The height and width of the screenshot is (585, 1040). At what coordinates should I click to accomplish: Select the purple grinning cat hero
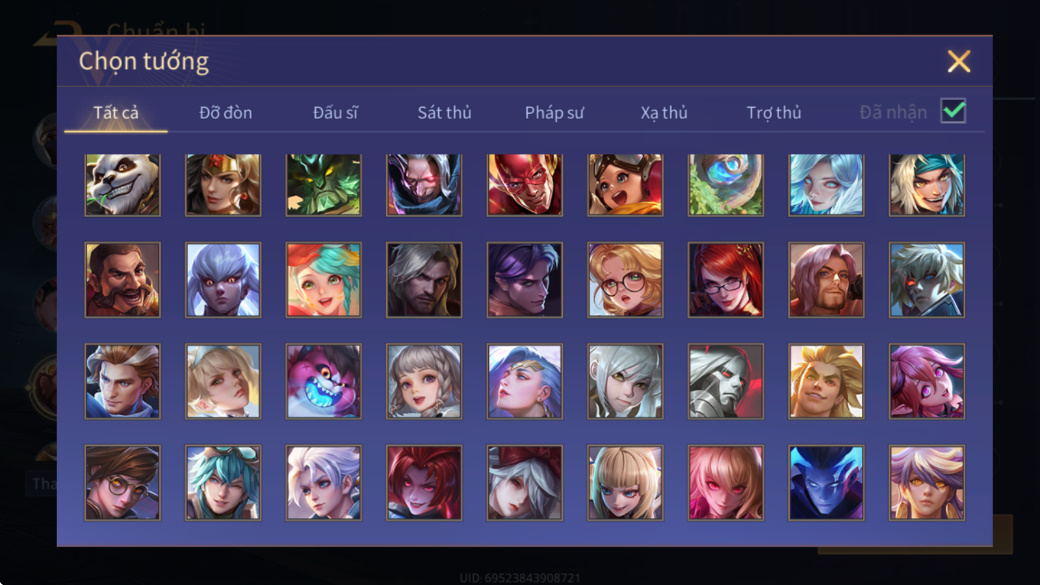click(324, 381)
